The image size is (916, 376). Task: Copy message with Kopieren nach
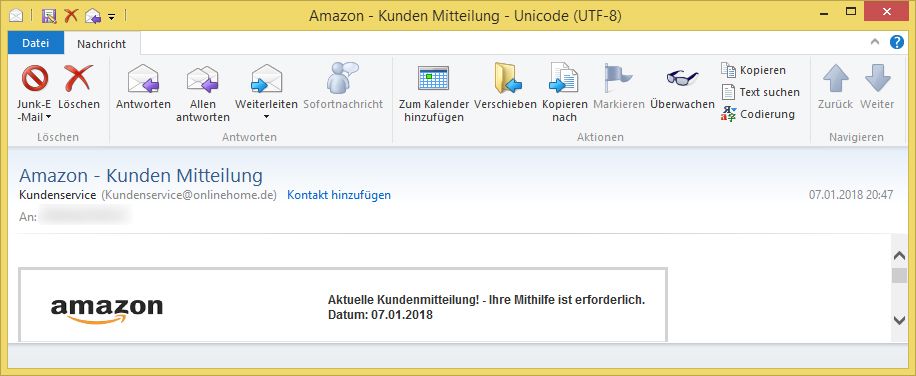[564, 93]
